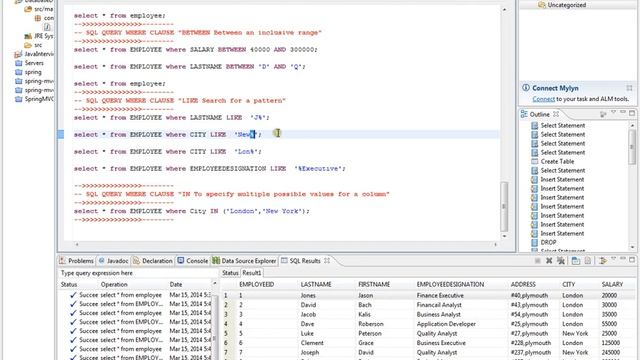
Task: Select the JavaInterview project
Action: pos(39,54)
